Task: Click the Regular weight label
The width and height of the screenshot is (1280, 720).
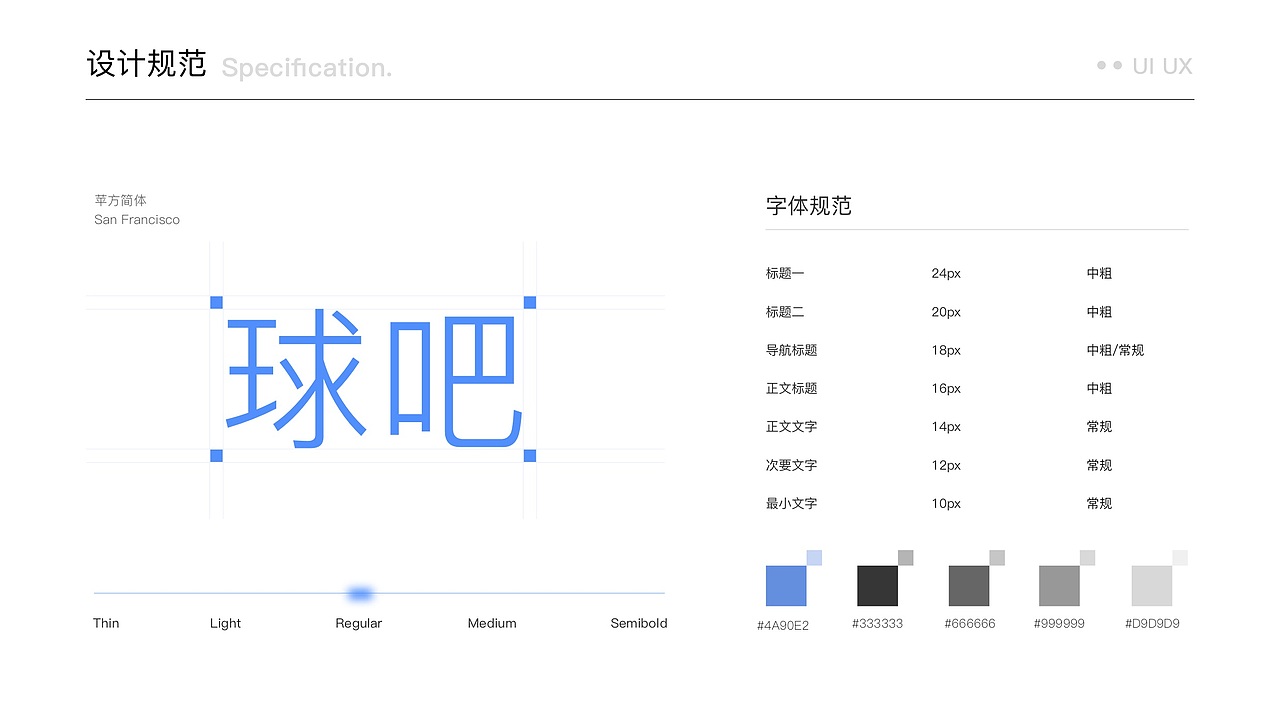Action: 359,623
